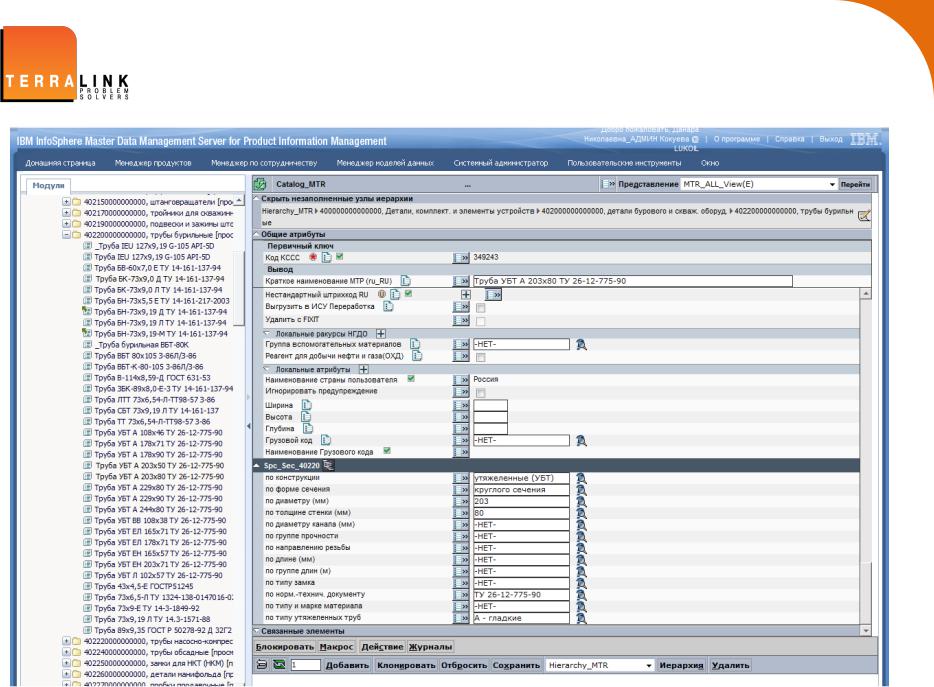This screenshot has height=687, width=934.
Task: Open the Менеджер по сотрудничеству menu
Action: click(264, 163)
